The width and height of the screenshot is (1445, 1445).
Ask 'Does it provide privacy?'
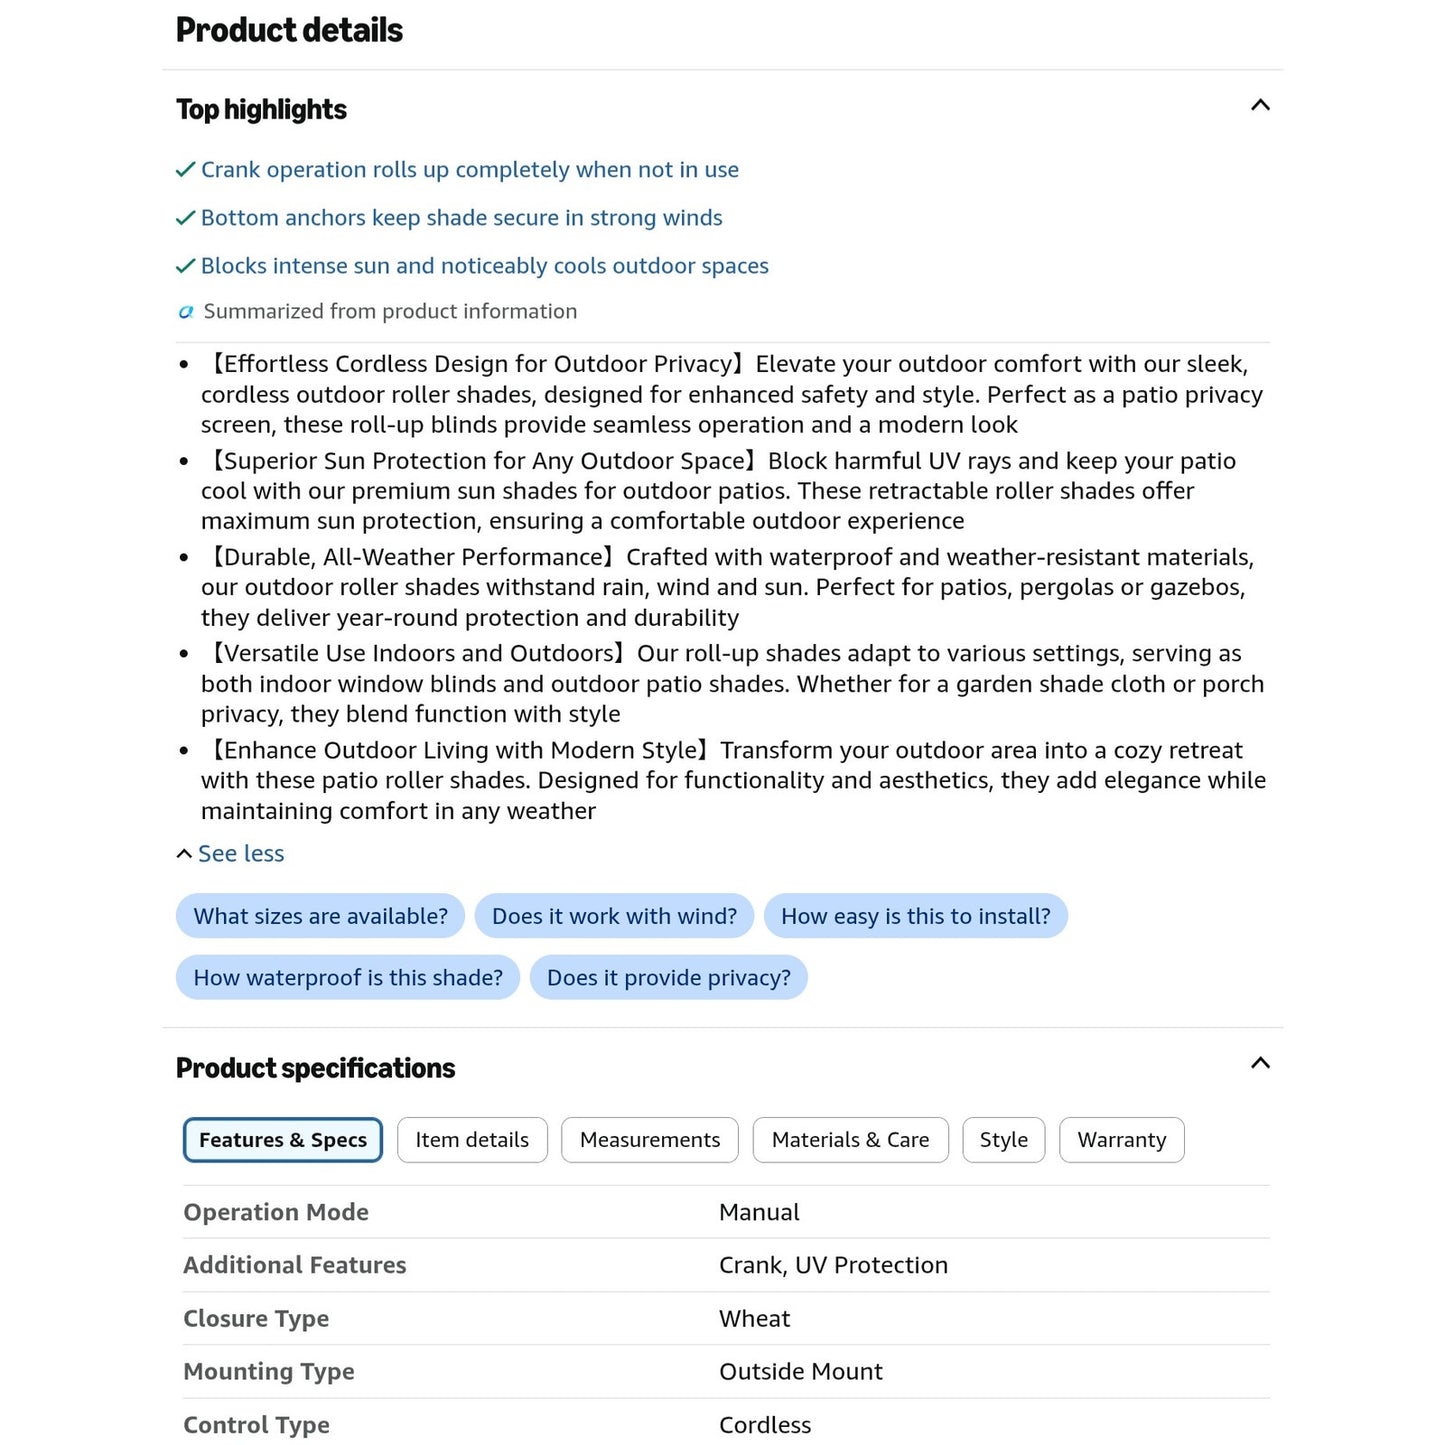tap(668, 977)
